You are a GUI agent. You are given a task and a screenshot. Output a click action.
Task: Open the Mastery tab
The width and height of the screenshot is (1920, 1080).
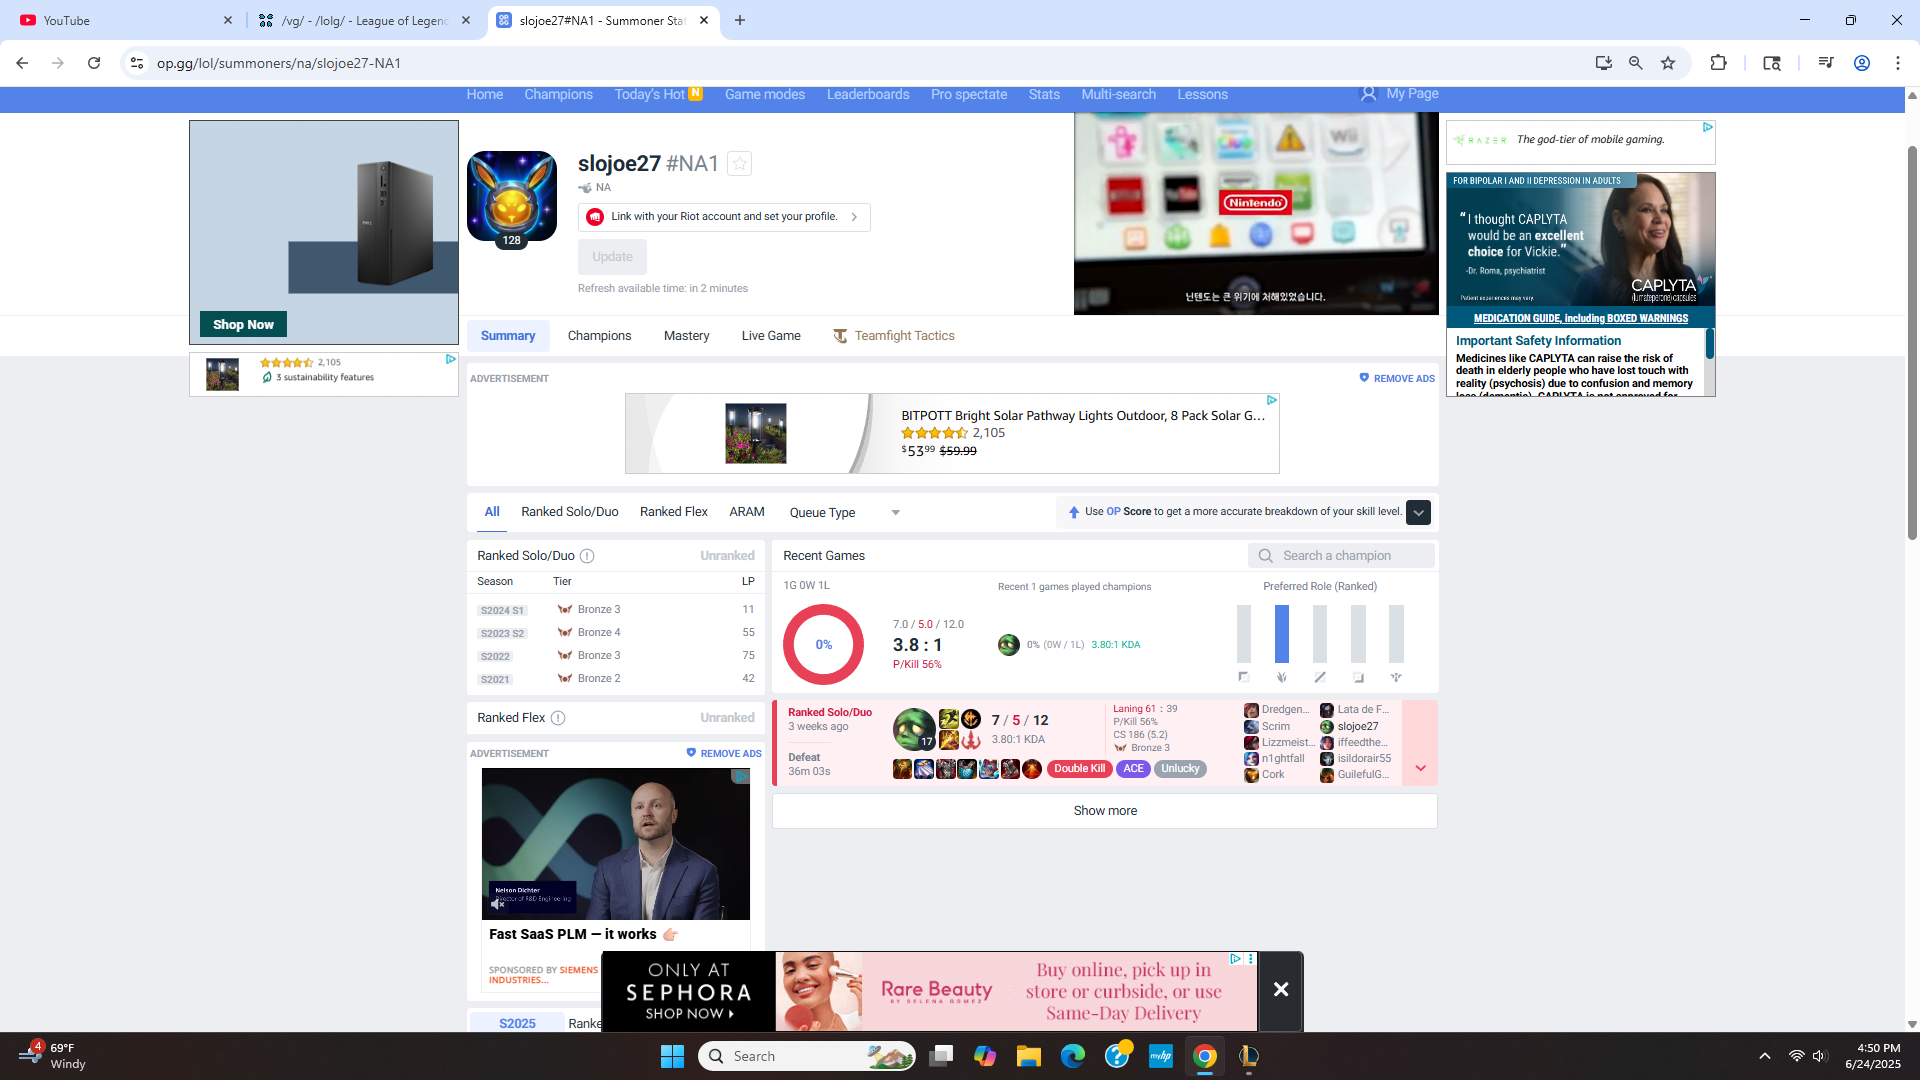click(x=686, y=336)
